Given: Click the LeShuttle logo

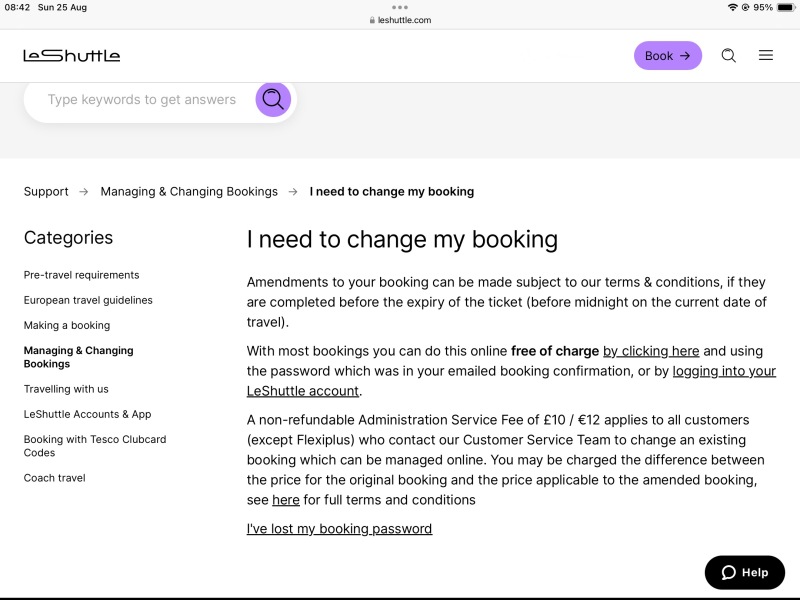Looking at the screenshot, I should 72,55.
